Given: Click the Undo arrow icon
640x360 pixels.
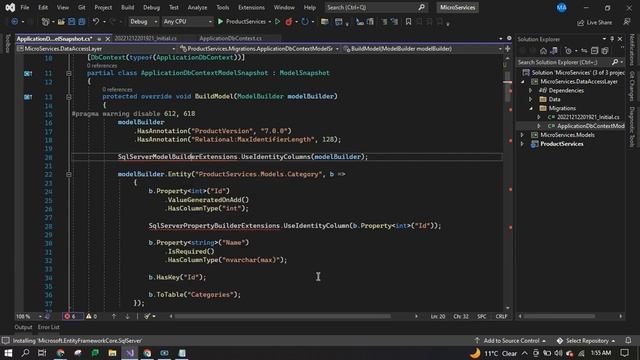Looking at the screenshot, I should pos(96,22).
